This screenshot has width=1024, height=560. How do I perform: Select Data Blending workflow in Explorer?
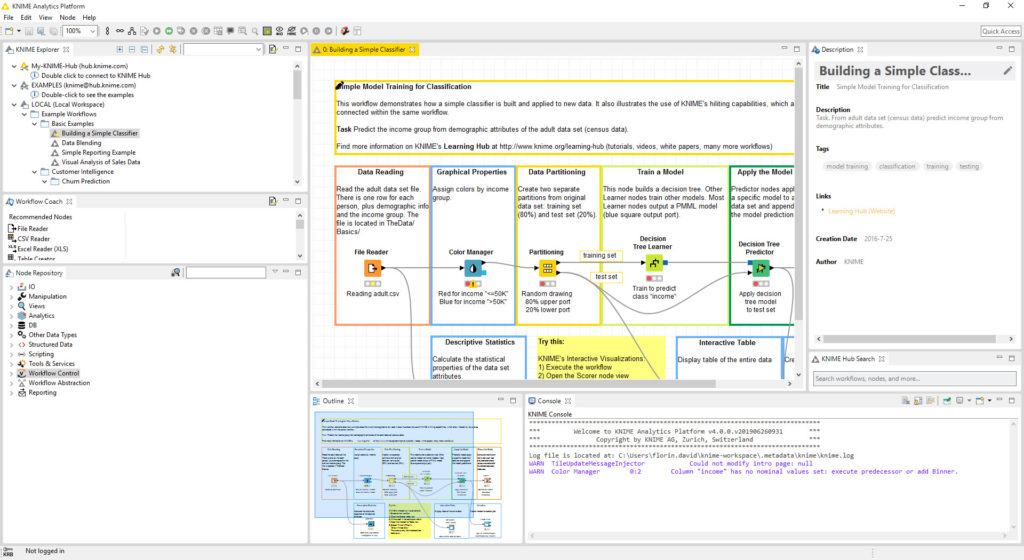[81, 142]
